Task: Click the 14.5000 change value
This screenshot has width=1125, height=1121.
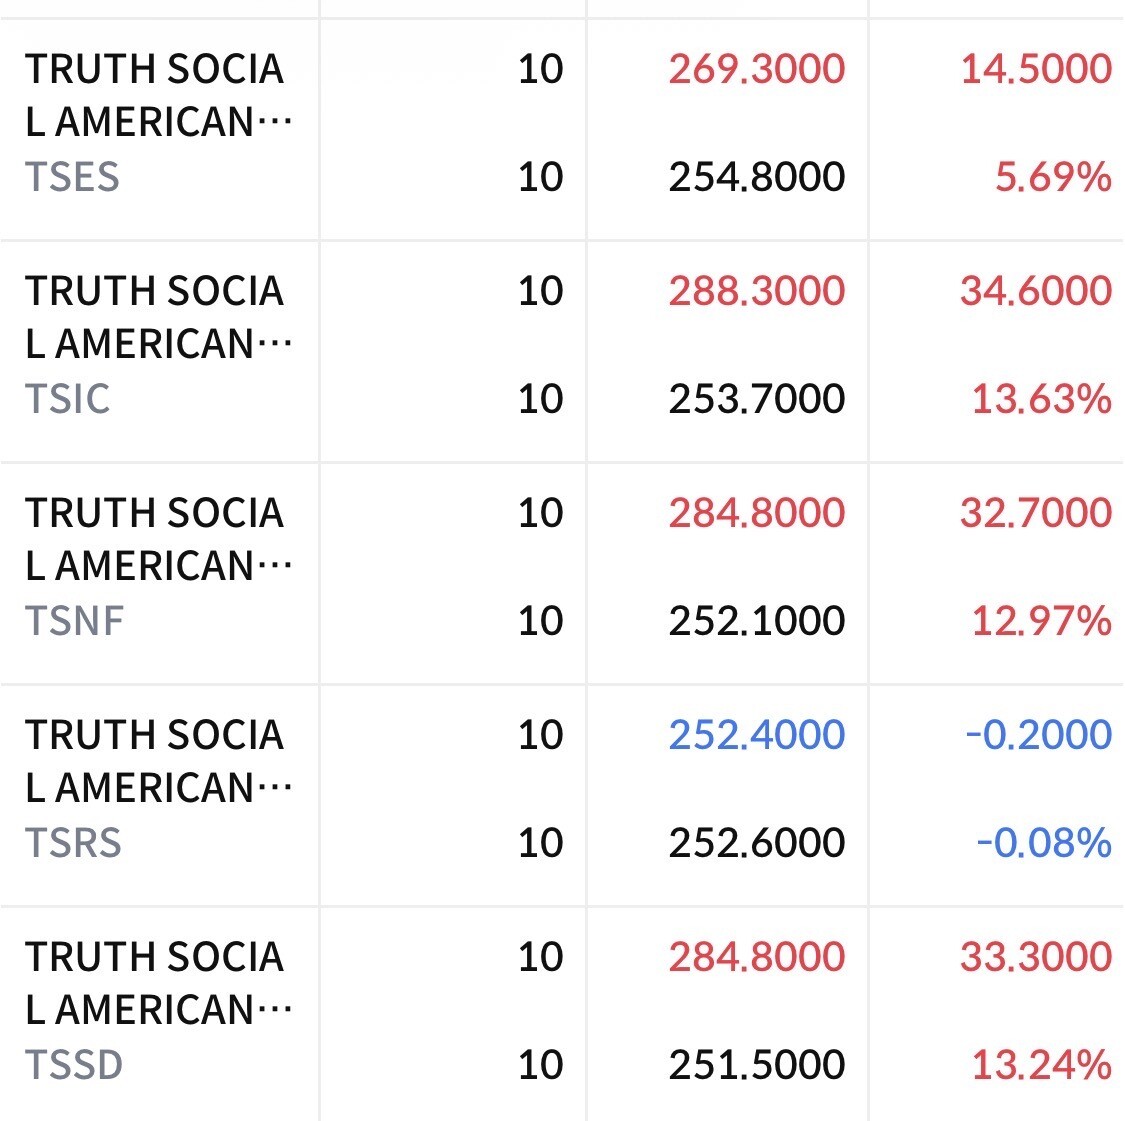Action: click(x=1036, y=69)
